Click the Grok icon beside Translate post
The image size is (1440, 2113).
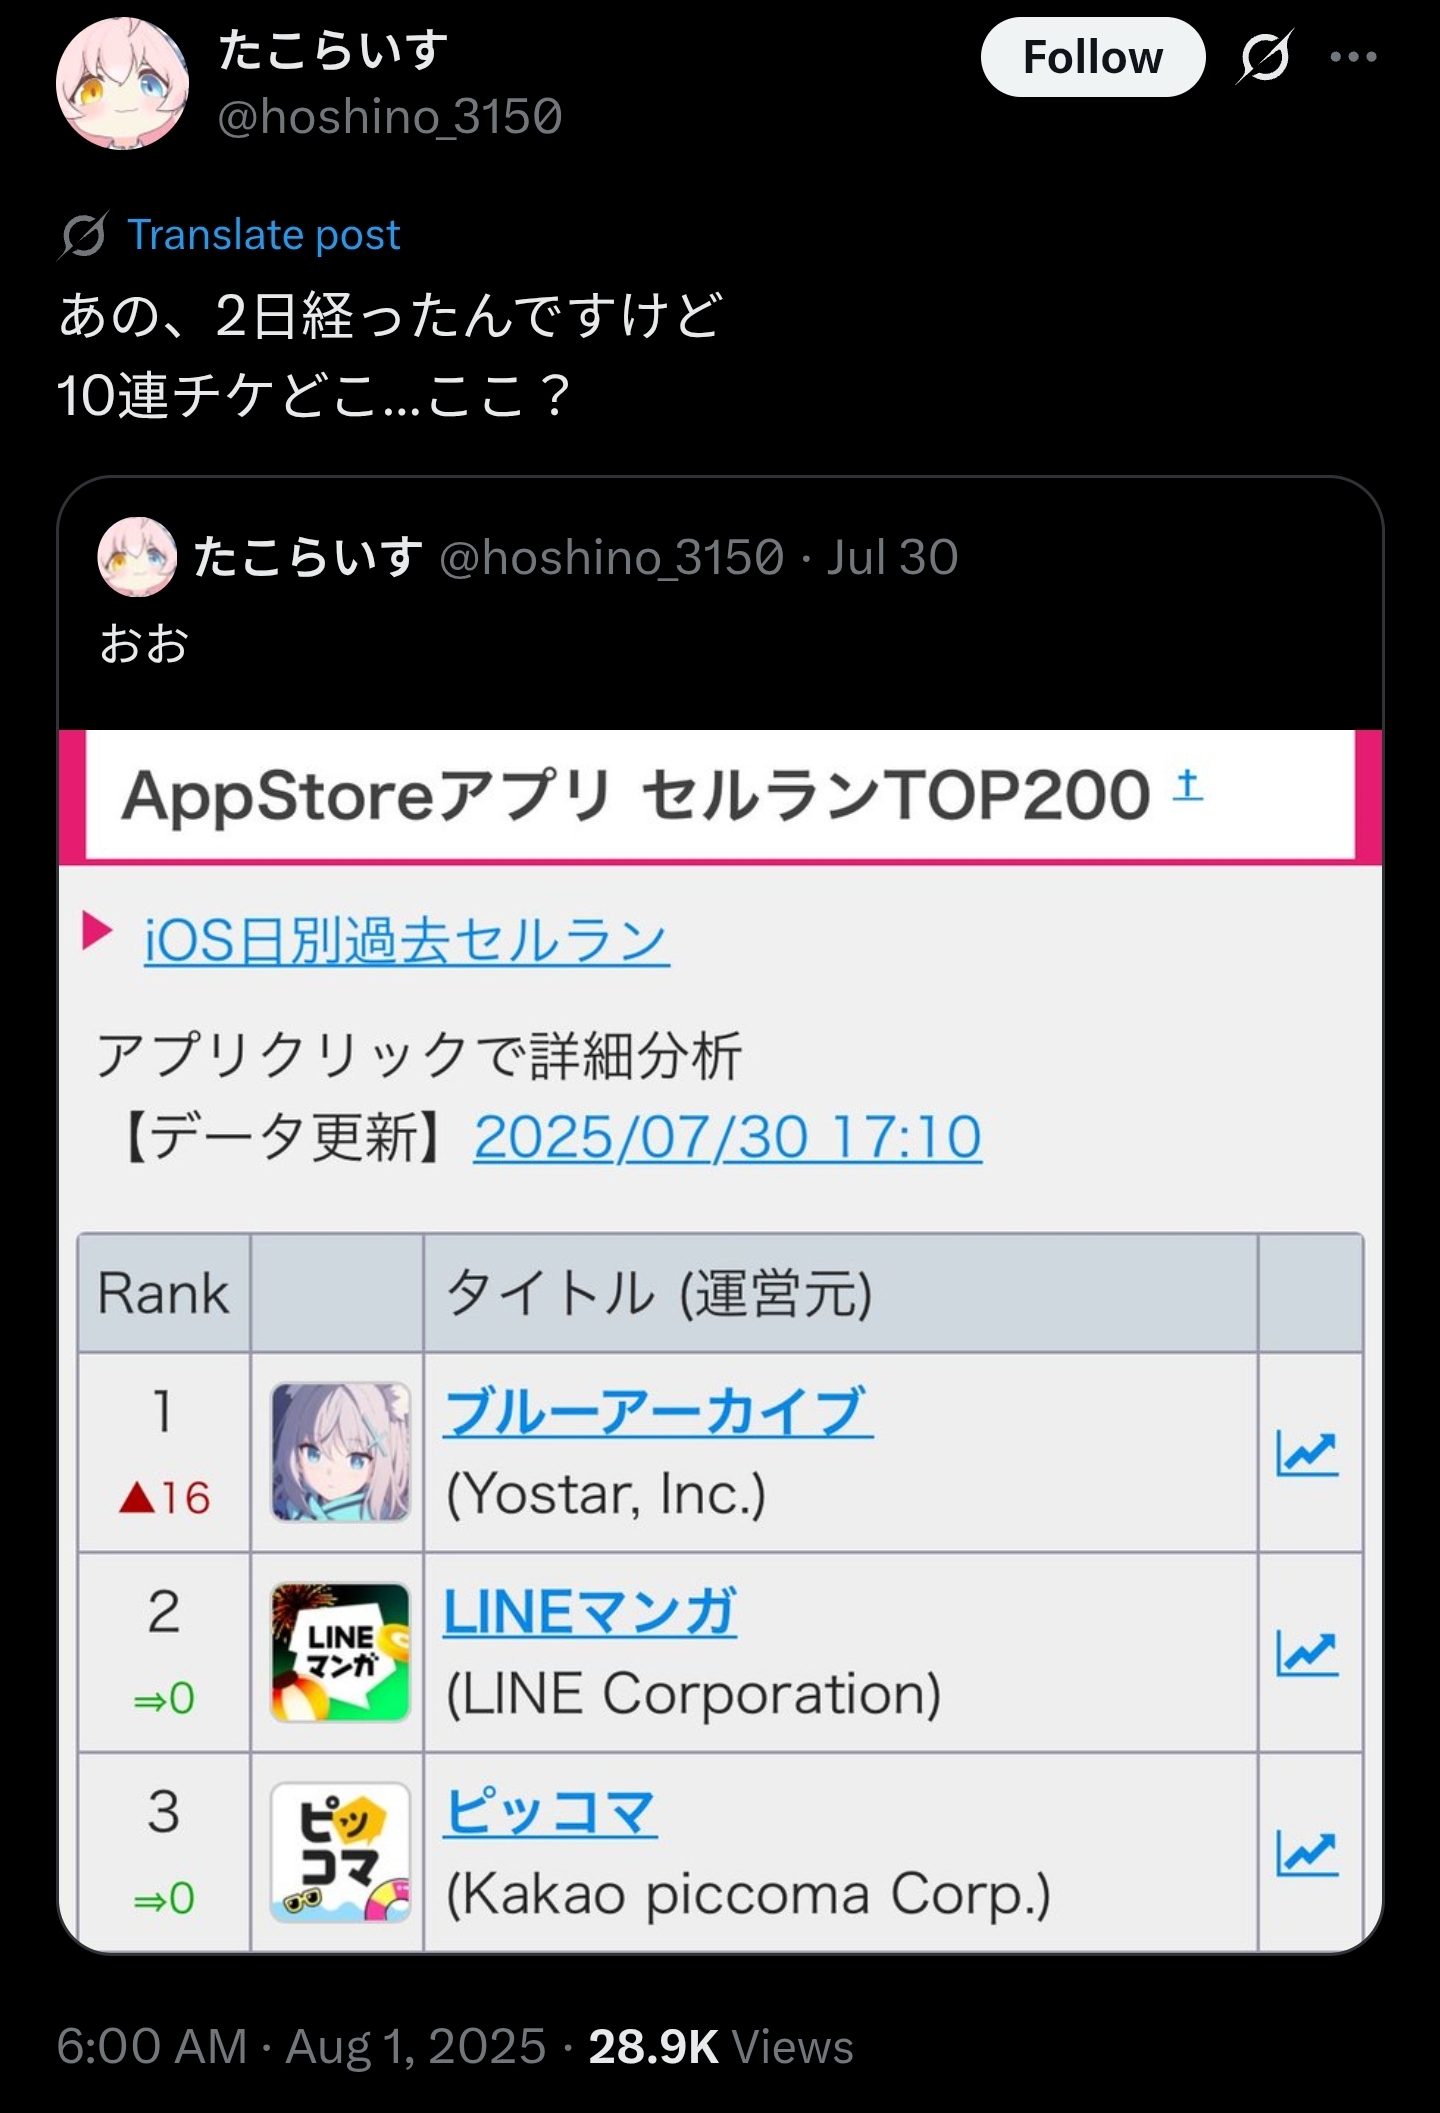[83, 236]
